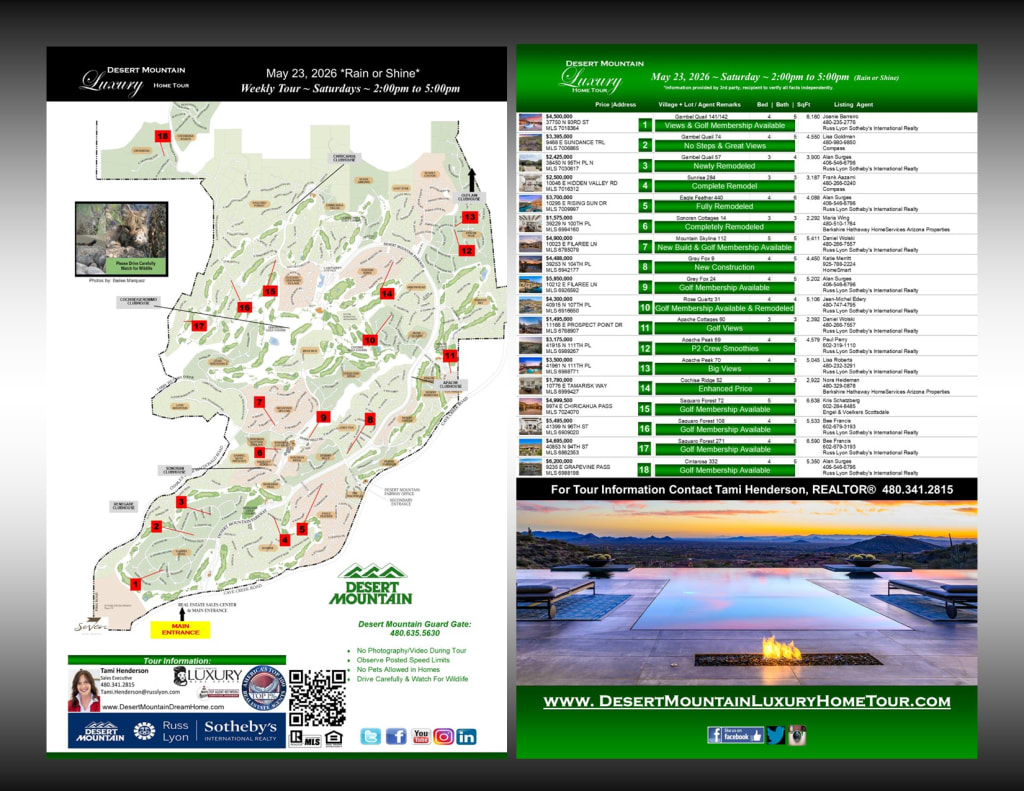1024x791 pixels.
Task: Click the yellow Main Entrance label
Action: (180, 630)
